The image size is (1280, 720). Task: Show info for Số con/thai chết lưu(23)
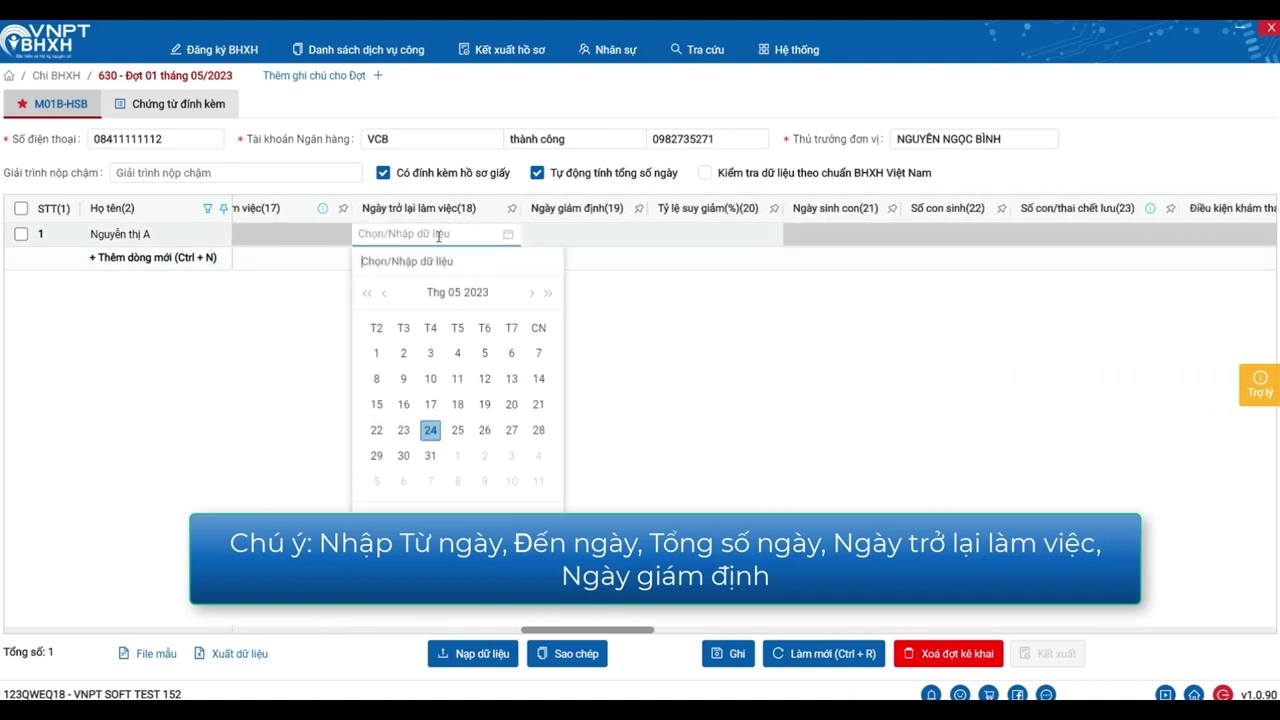(1150, 208)
